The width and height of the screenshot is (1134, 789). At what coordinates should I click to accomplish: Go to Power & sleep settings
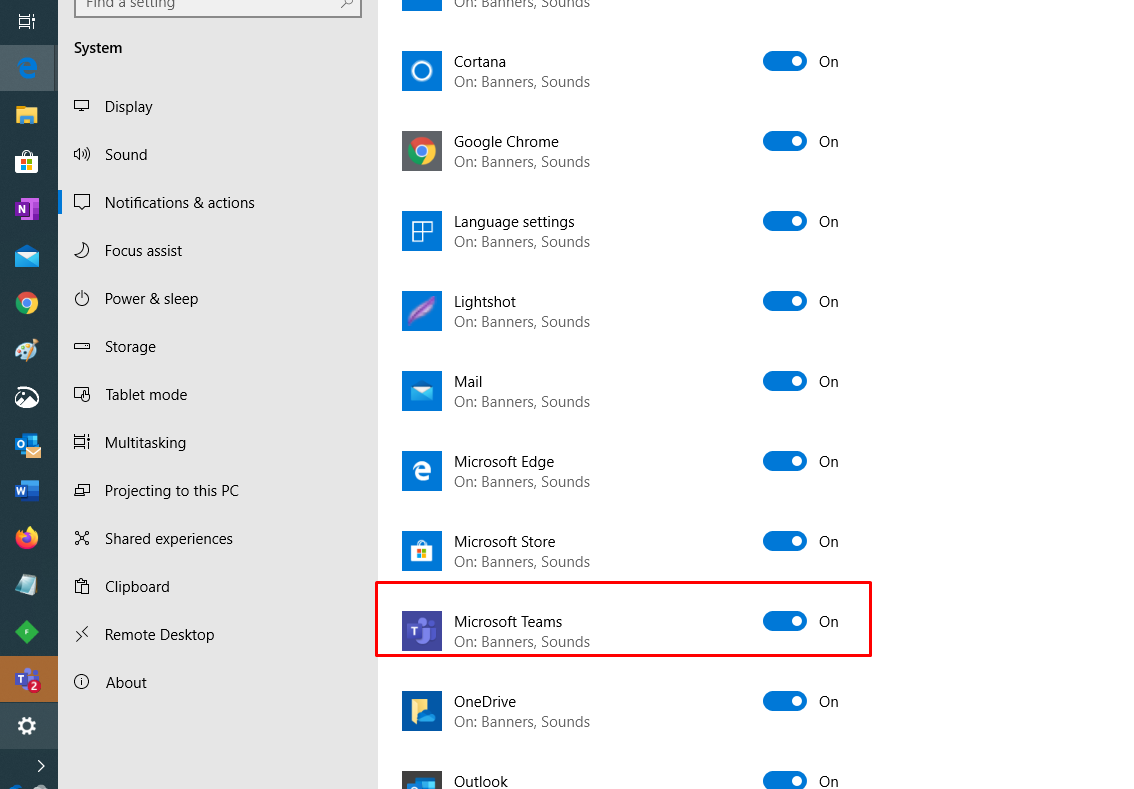click(x=218, y=299)
